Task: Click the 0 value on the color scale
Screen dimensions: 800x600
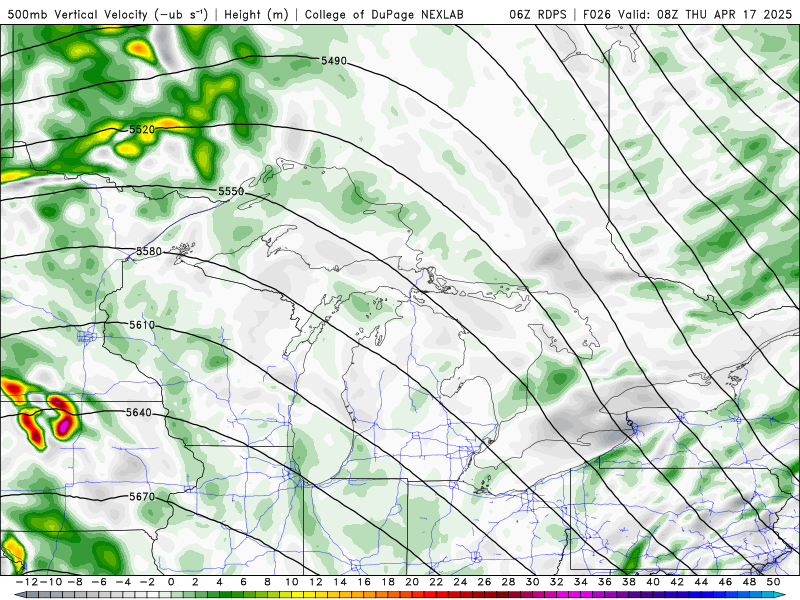Action: point(171,582)
